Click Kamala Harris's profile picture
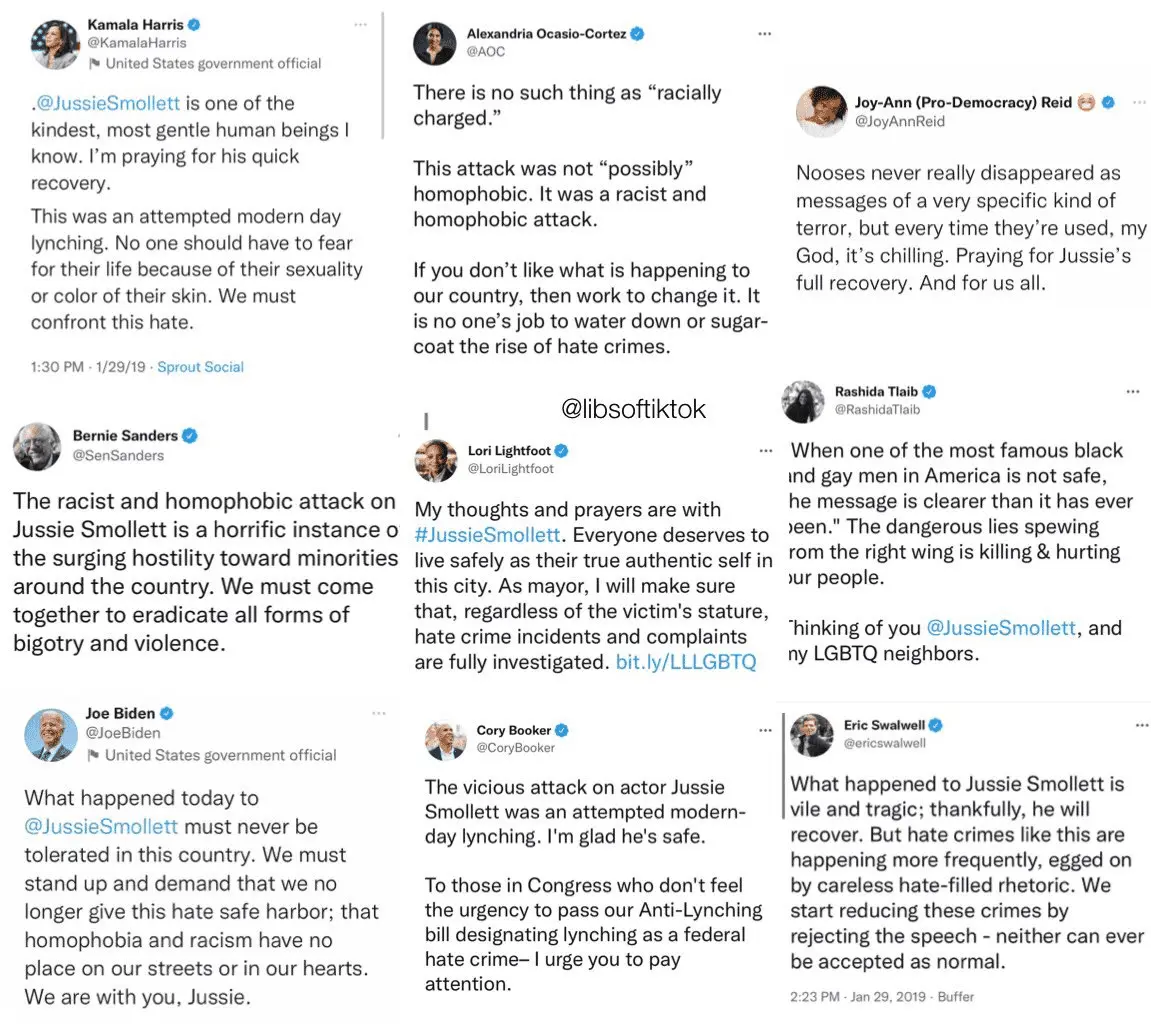This screenshot has width=1151, height=1028. (x=55, y=43)
